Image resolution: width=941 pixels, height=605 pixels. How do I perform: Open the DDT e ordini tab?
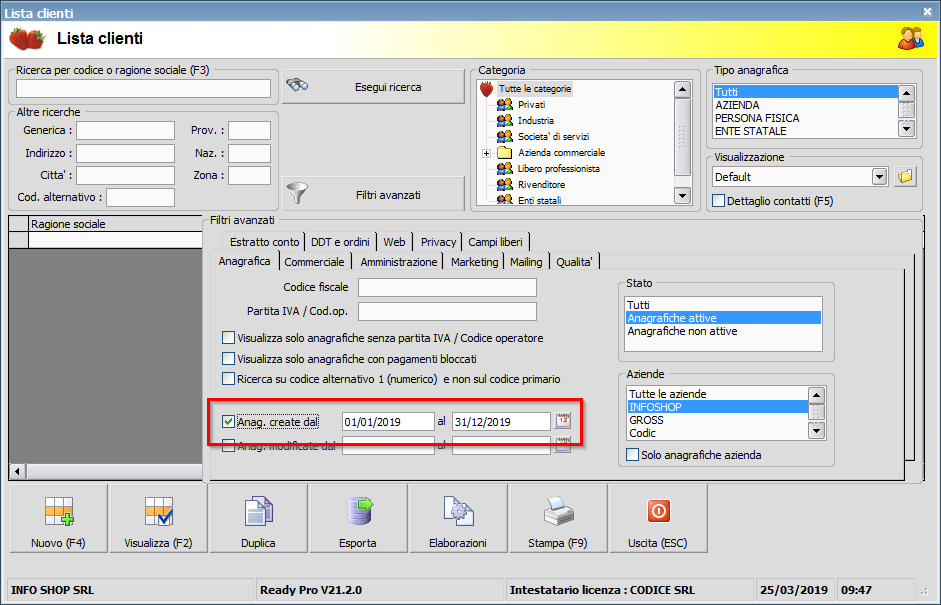pos(340,241)
